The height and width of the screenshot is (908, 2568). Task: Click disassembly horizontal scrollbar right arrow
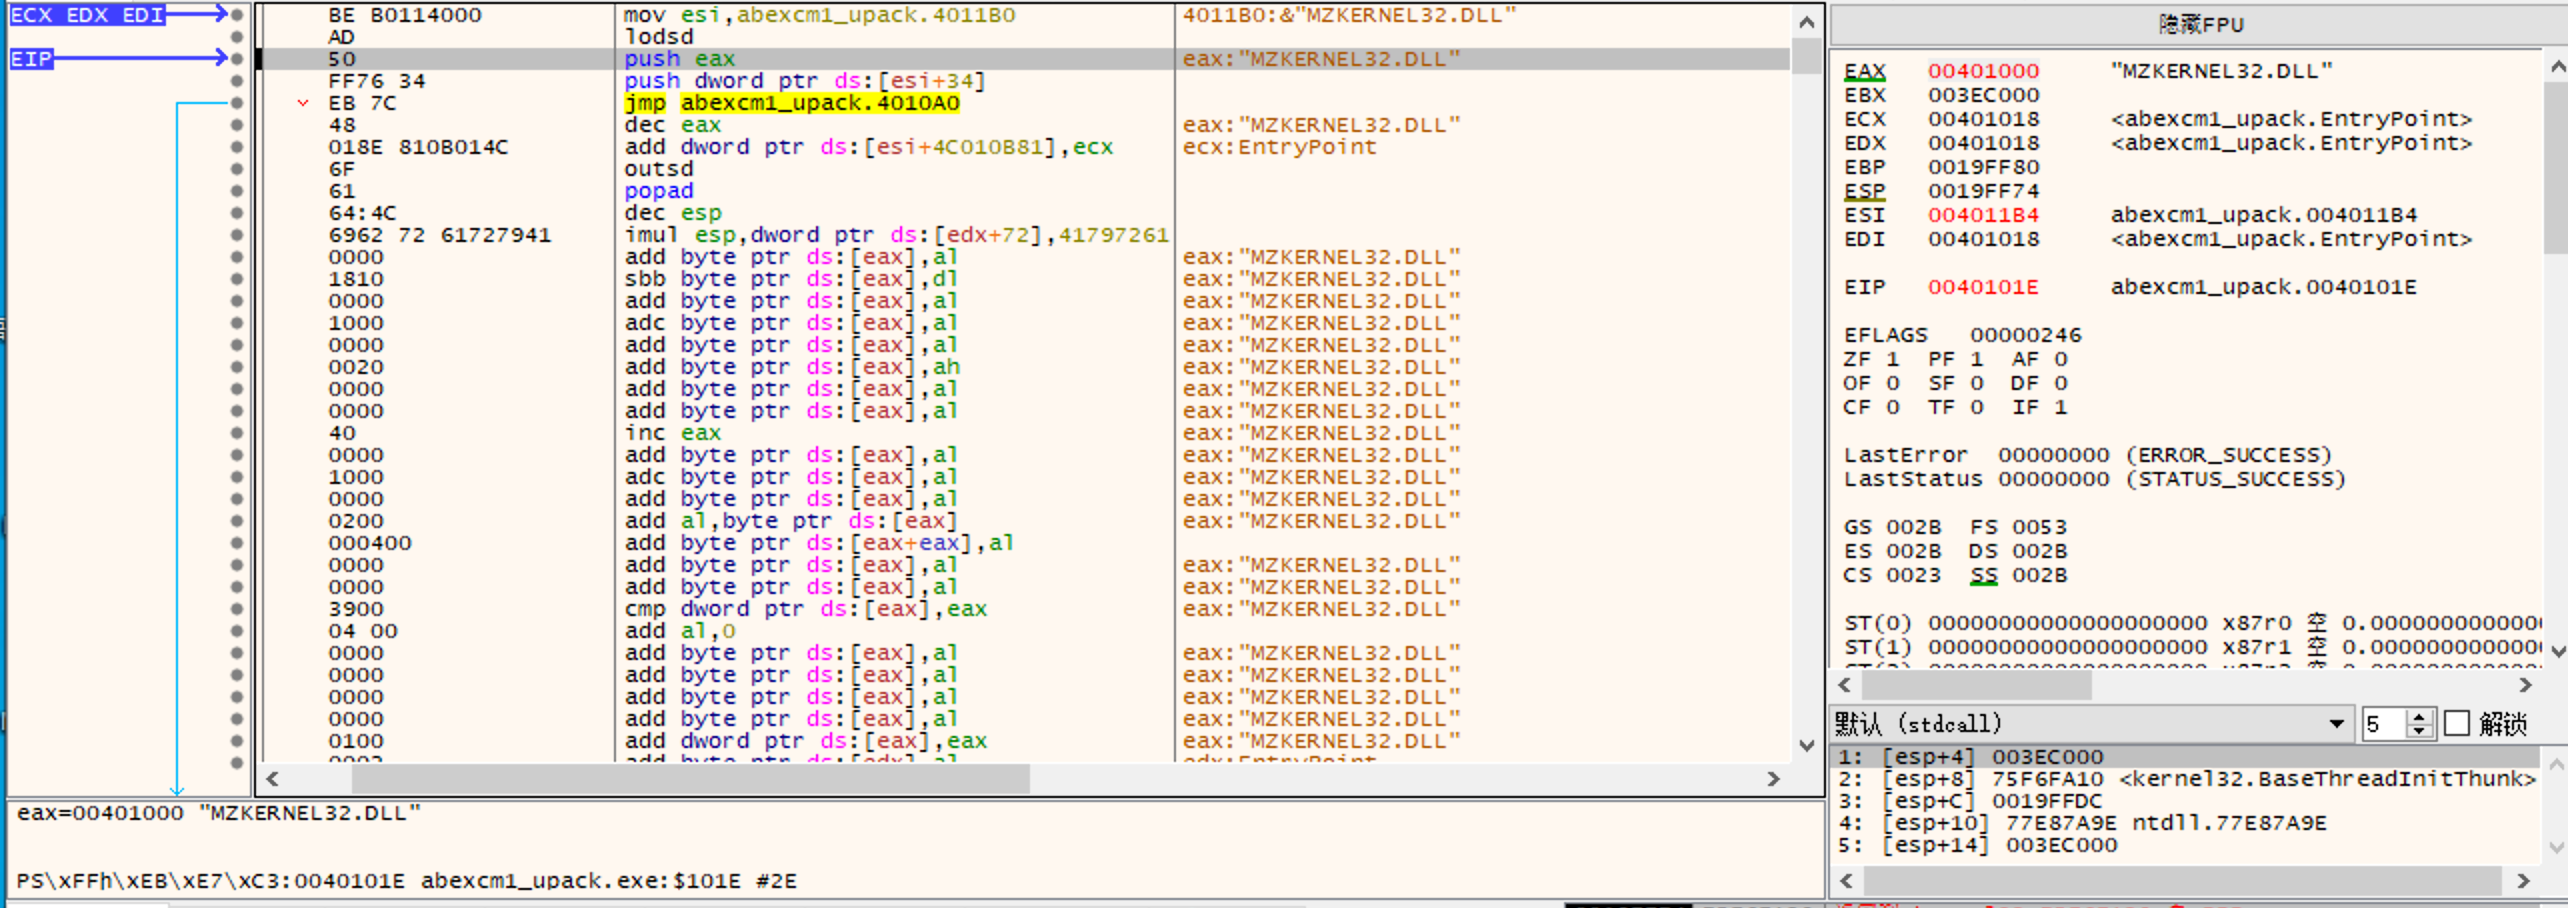[x=1773, y=779]
